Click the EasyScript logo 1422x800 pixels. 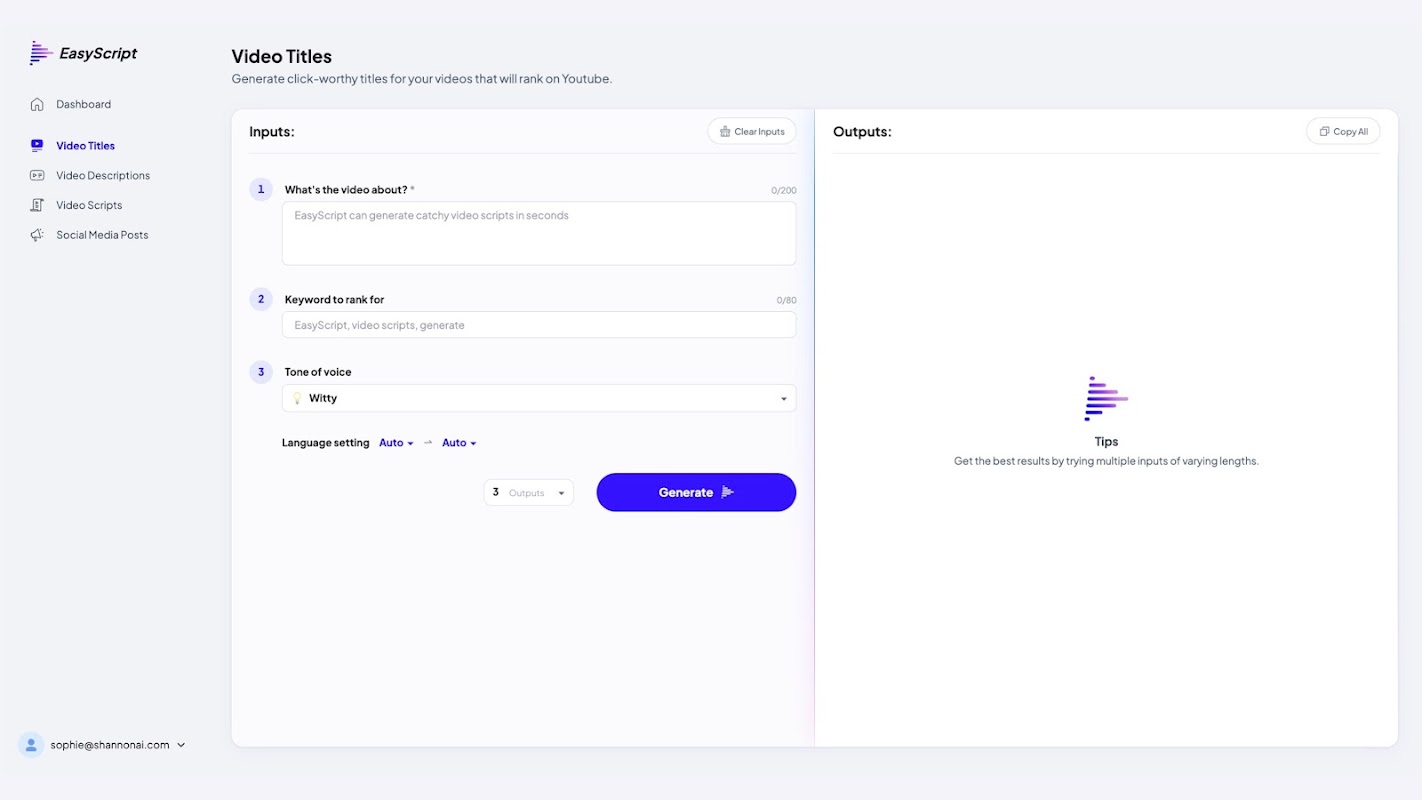[84, 53]
